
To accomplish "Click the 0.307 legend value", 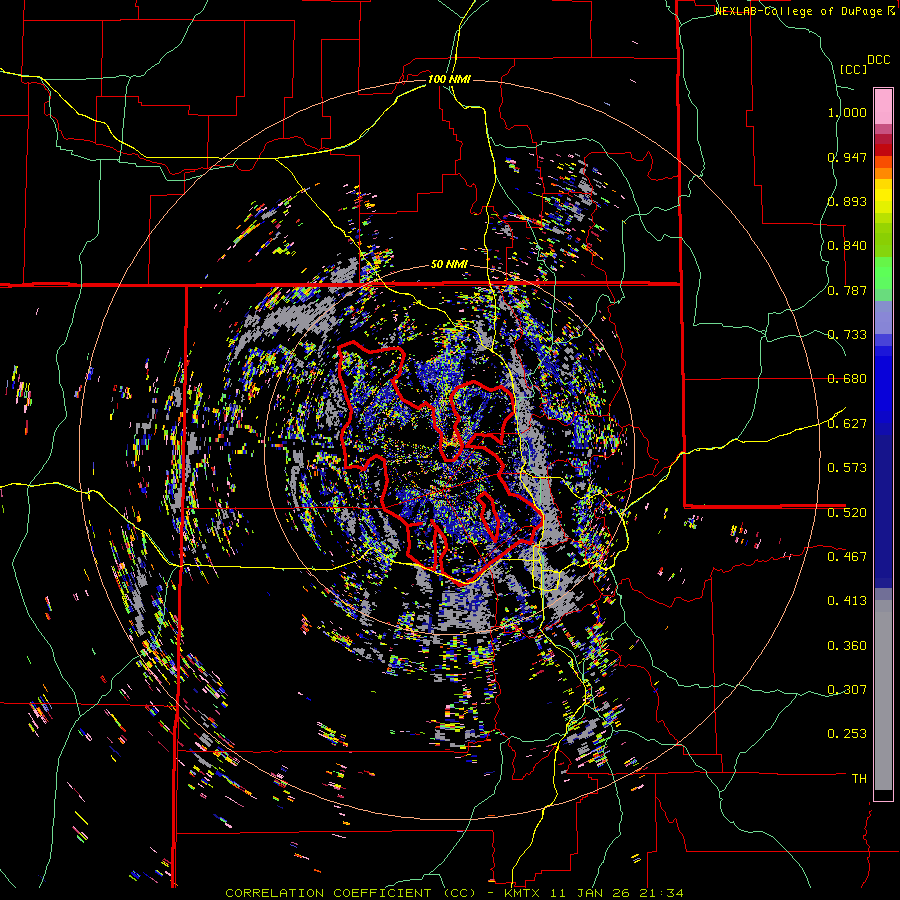I will [x=847, y=690].
